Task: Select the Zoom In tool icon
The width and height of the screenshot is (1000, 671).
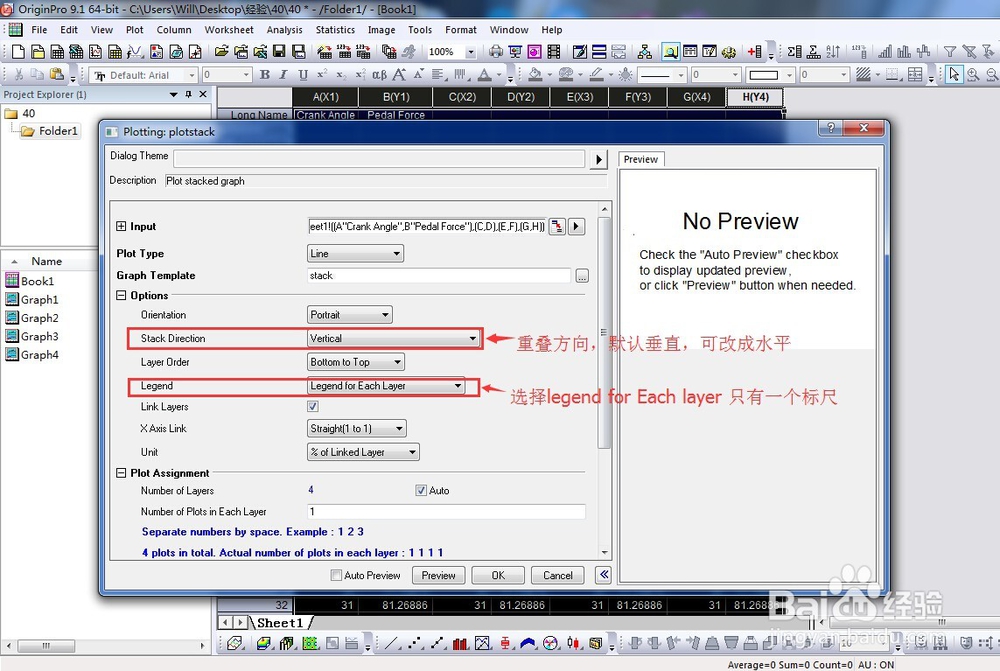Action: 973,75
